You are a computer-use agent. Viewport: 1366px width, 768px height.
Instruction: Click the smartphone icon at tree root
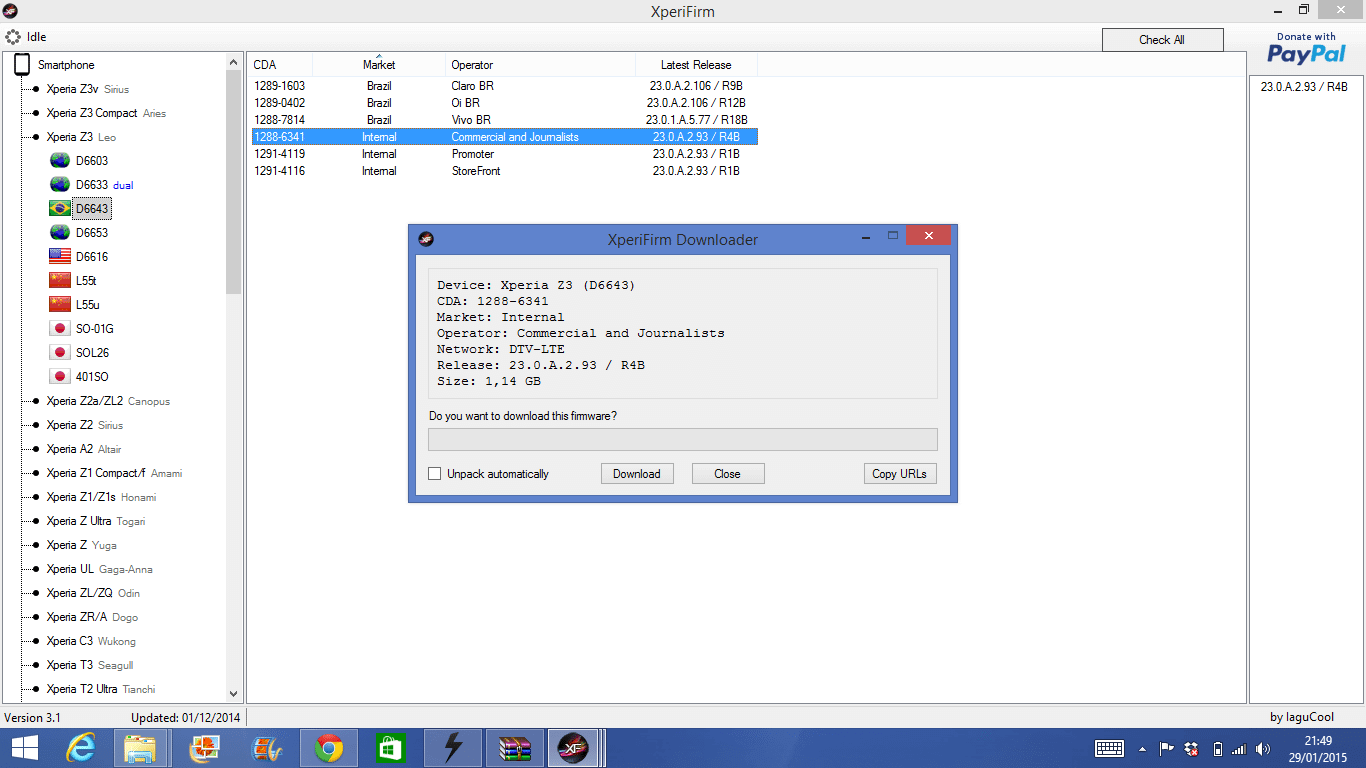click(22, 65)
